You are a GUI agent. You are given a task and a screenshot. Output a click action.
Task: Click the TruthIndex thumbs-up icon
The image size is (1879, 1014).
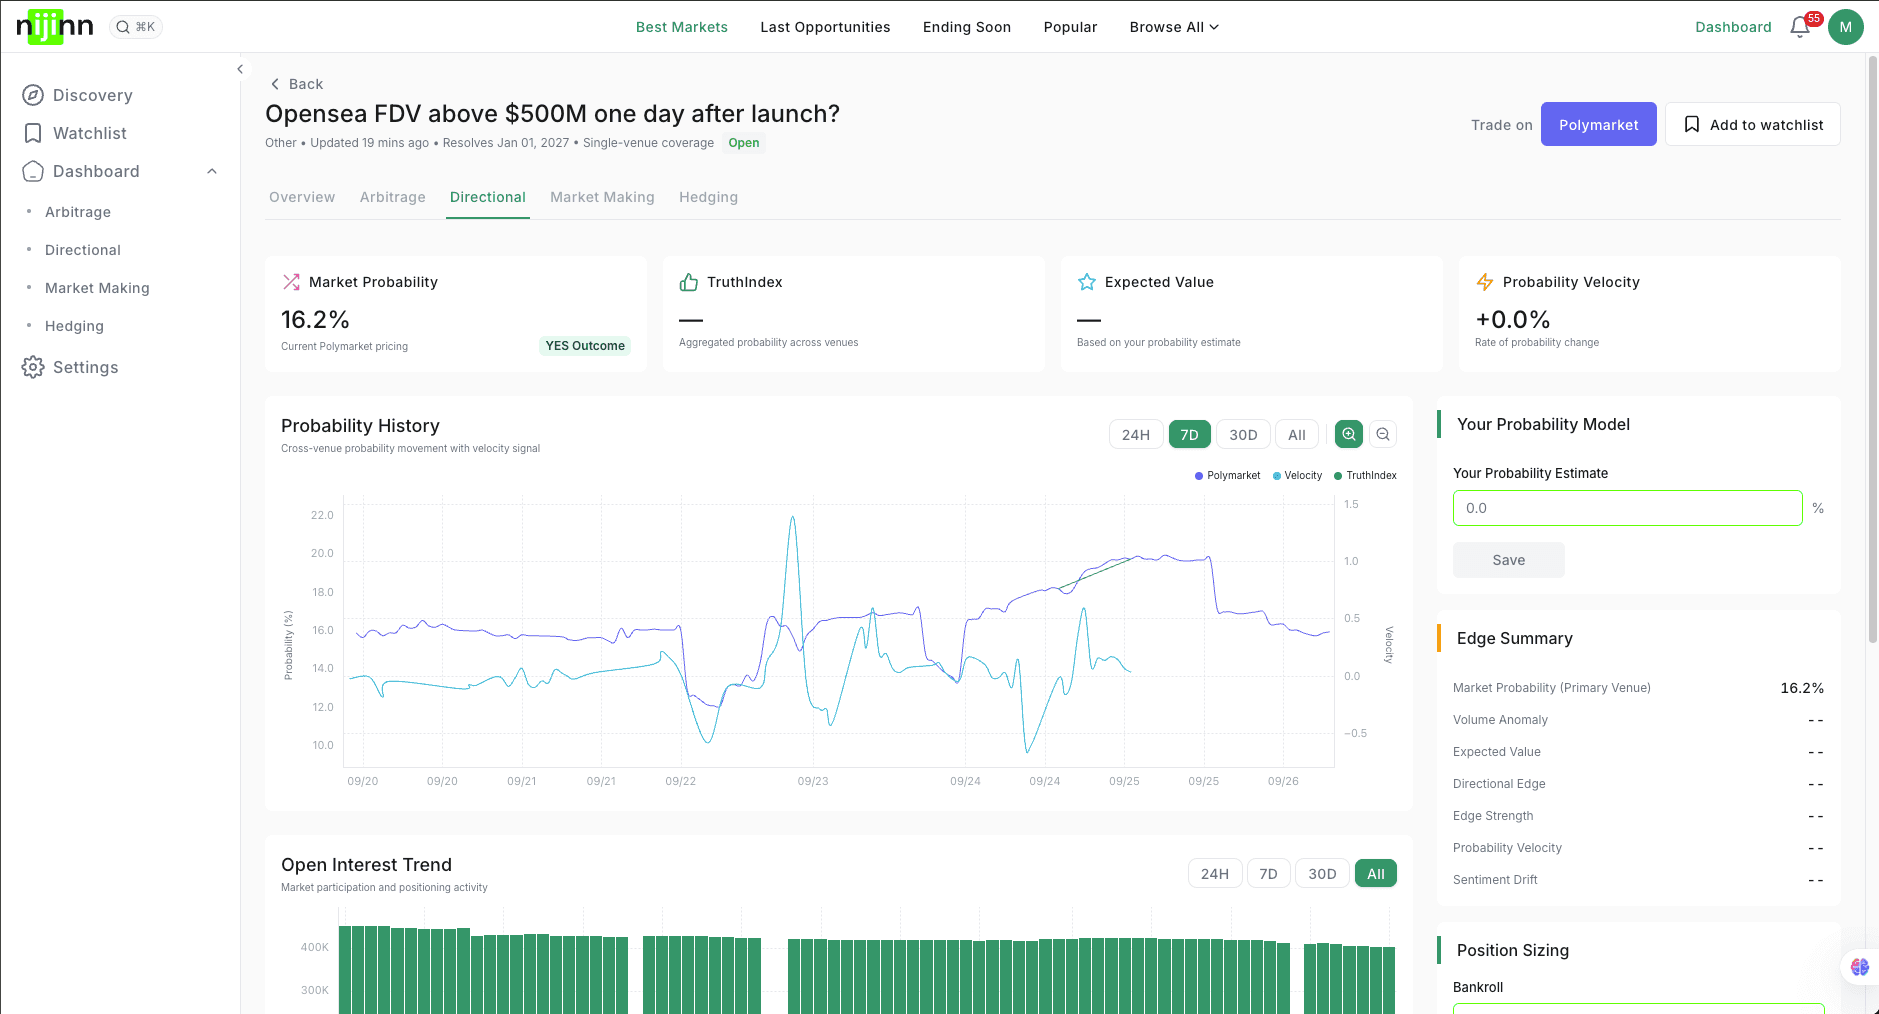coord(689,282)
